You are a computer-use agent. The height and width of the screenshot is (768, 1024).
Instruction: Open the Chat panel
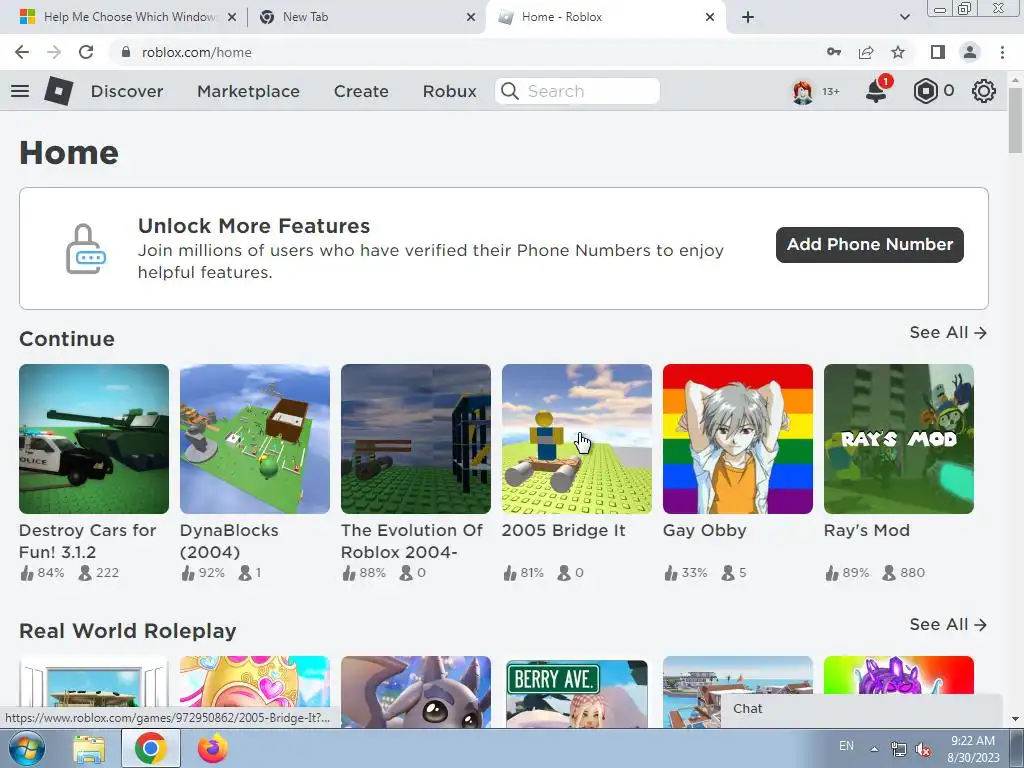[861, 709]
